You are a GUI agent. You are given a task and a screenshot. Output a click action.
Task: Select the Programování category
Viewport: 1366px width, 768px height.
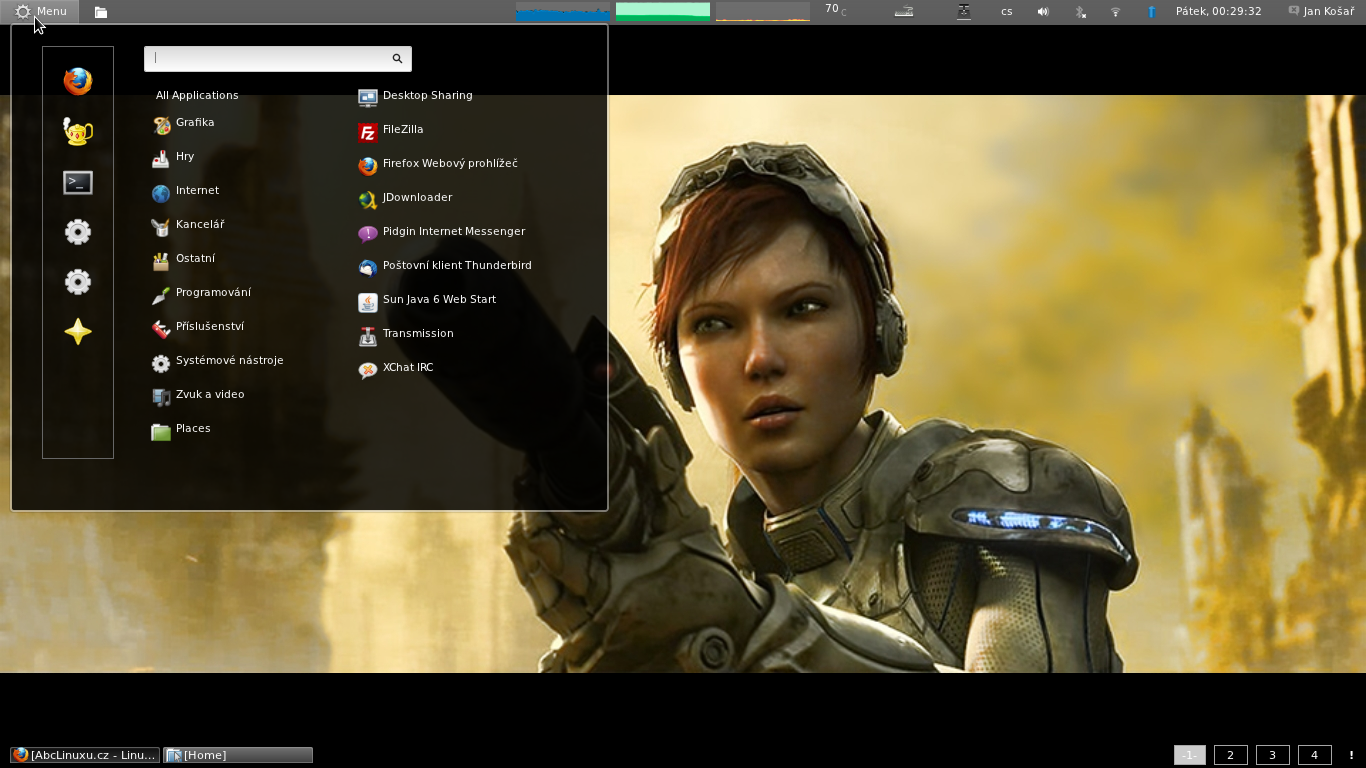(x=212, y=293)
